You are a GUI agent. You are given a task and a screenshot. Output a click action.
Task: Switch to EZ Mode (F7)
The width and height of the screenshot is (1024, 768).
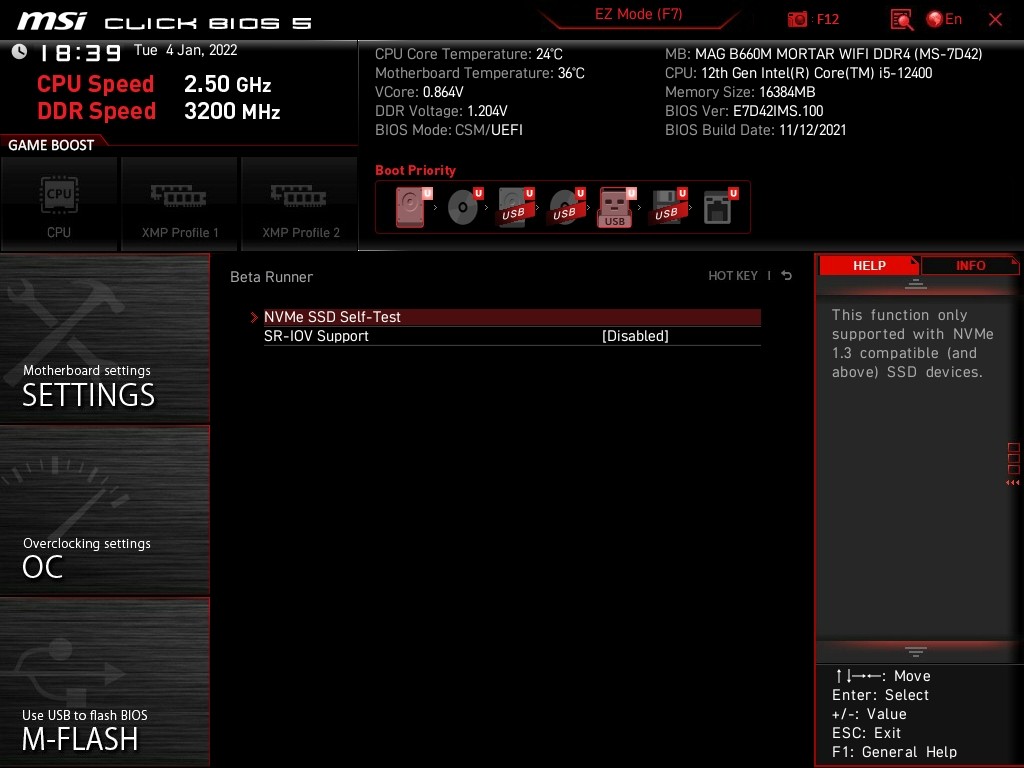click(x=638, y=14)
